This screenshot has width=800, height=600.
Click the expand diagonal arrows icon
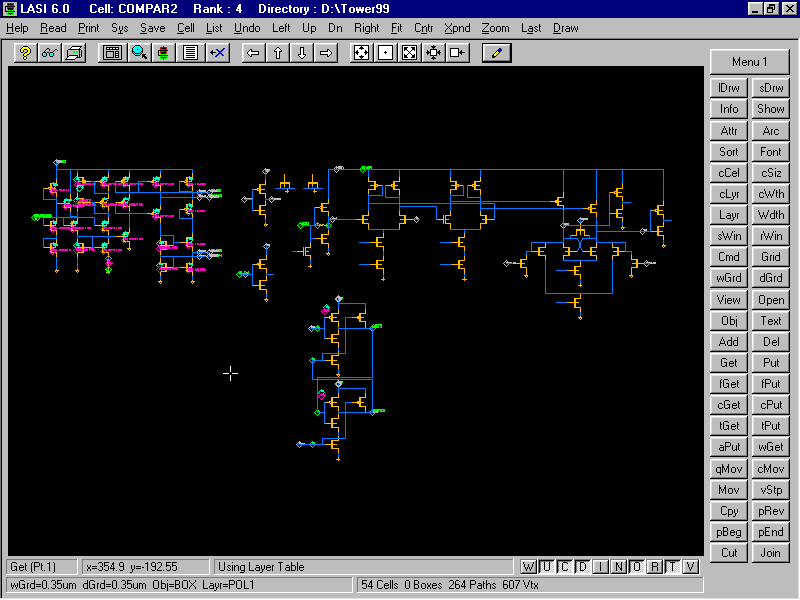[x=410, y=53]
